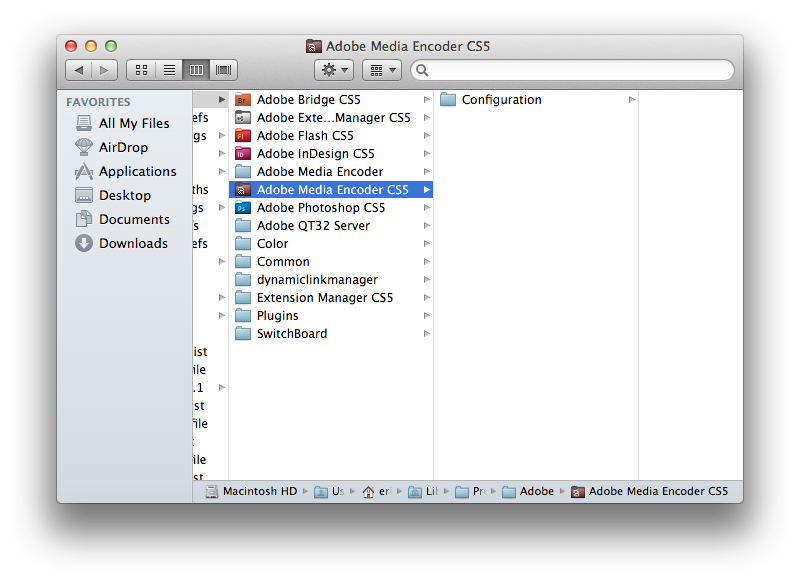Click the home folder in path bar
This screenshot has width=800, height=582.
point(377,491)
